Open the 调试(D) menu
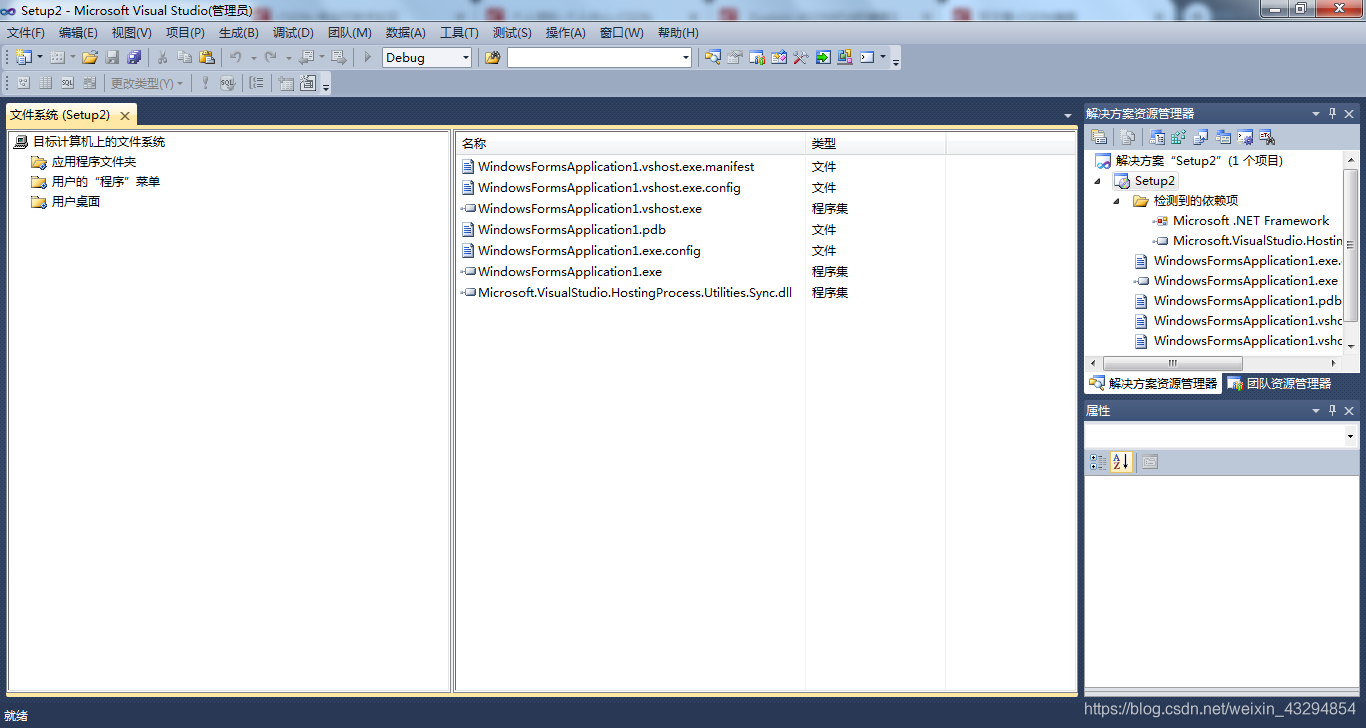 293,33
